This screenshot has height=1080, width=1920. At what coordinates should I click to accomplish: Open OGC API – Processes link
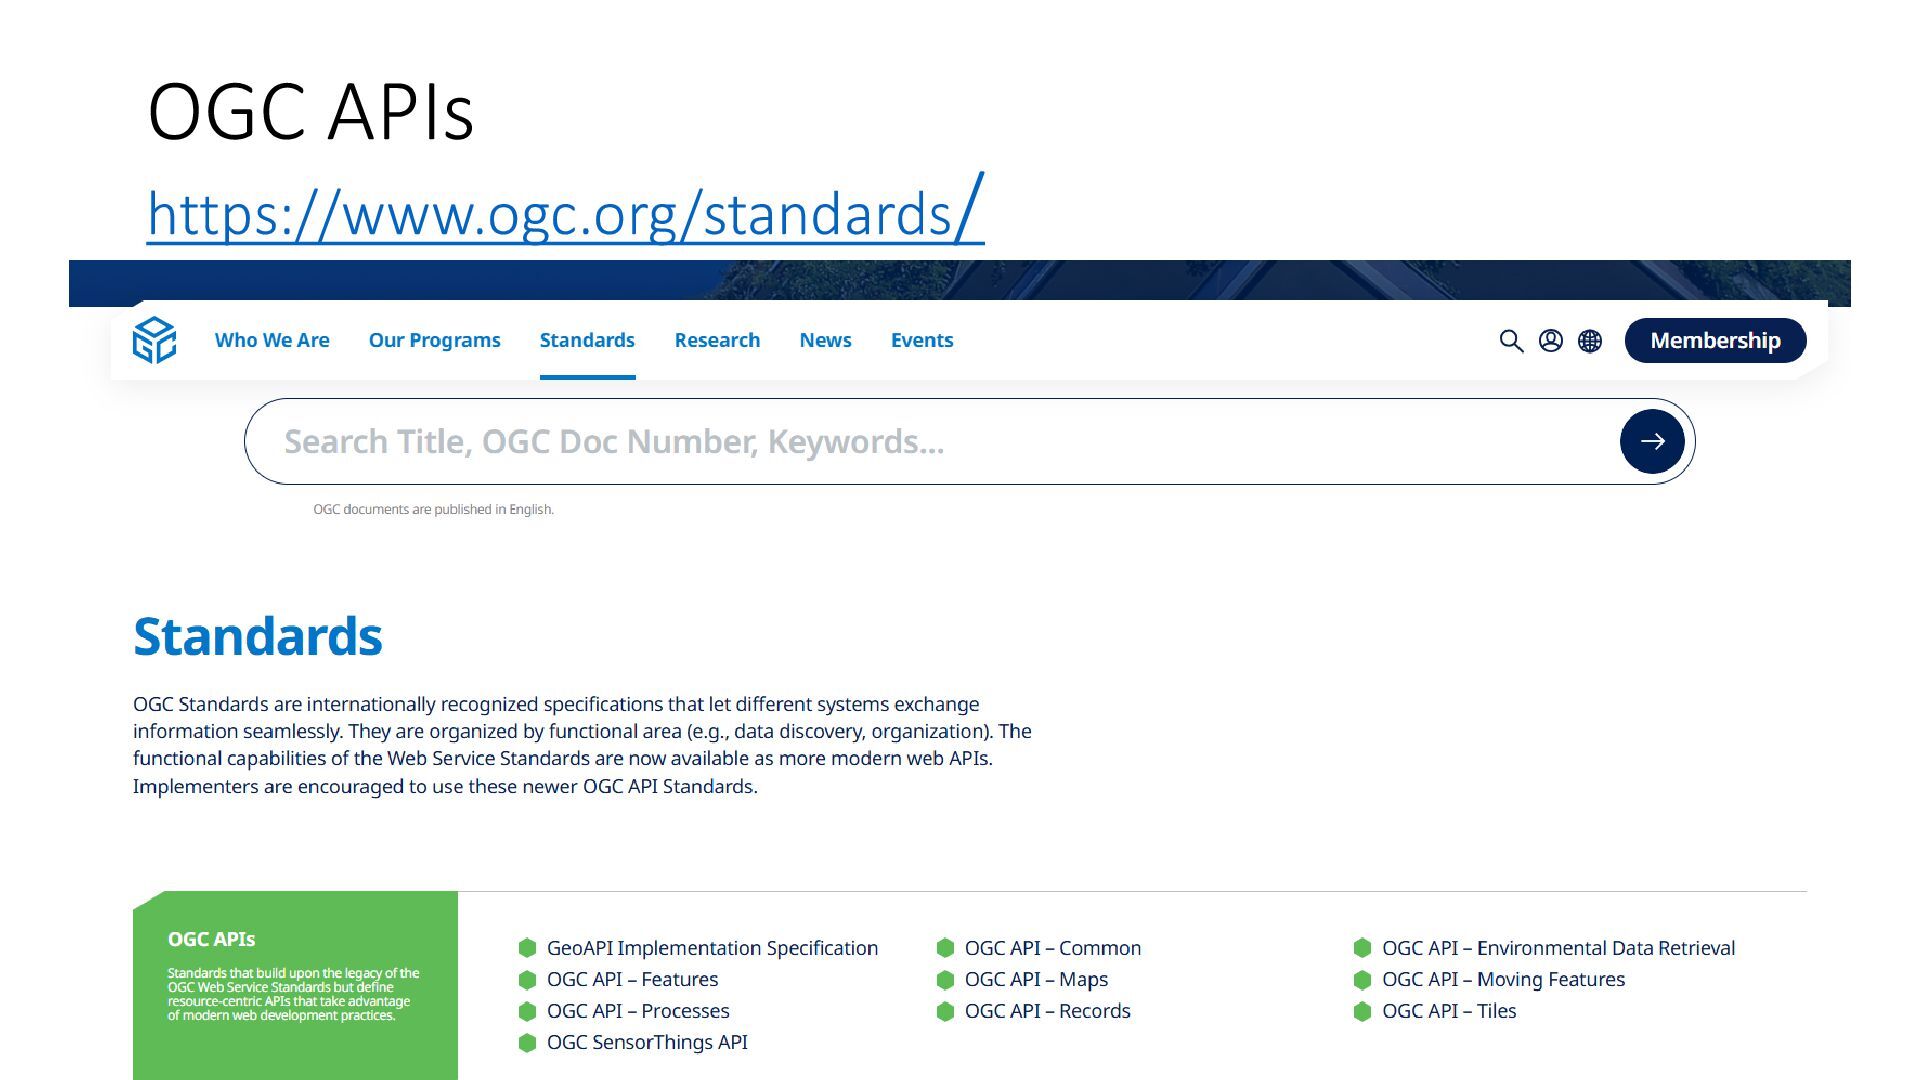638,1011
